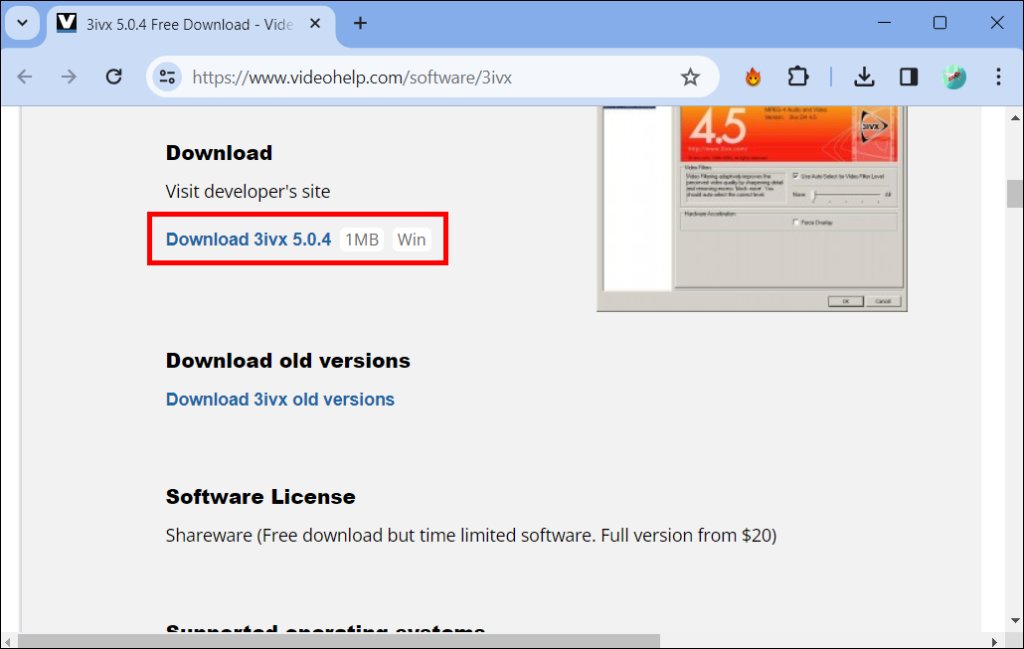Open the flame extension next to the address bar
Image resolution: width=1024 pixels, height=649 pixels.
751,76
